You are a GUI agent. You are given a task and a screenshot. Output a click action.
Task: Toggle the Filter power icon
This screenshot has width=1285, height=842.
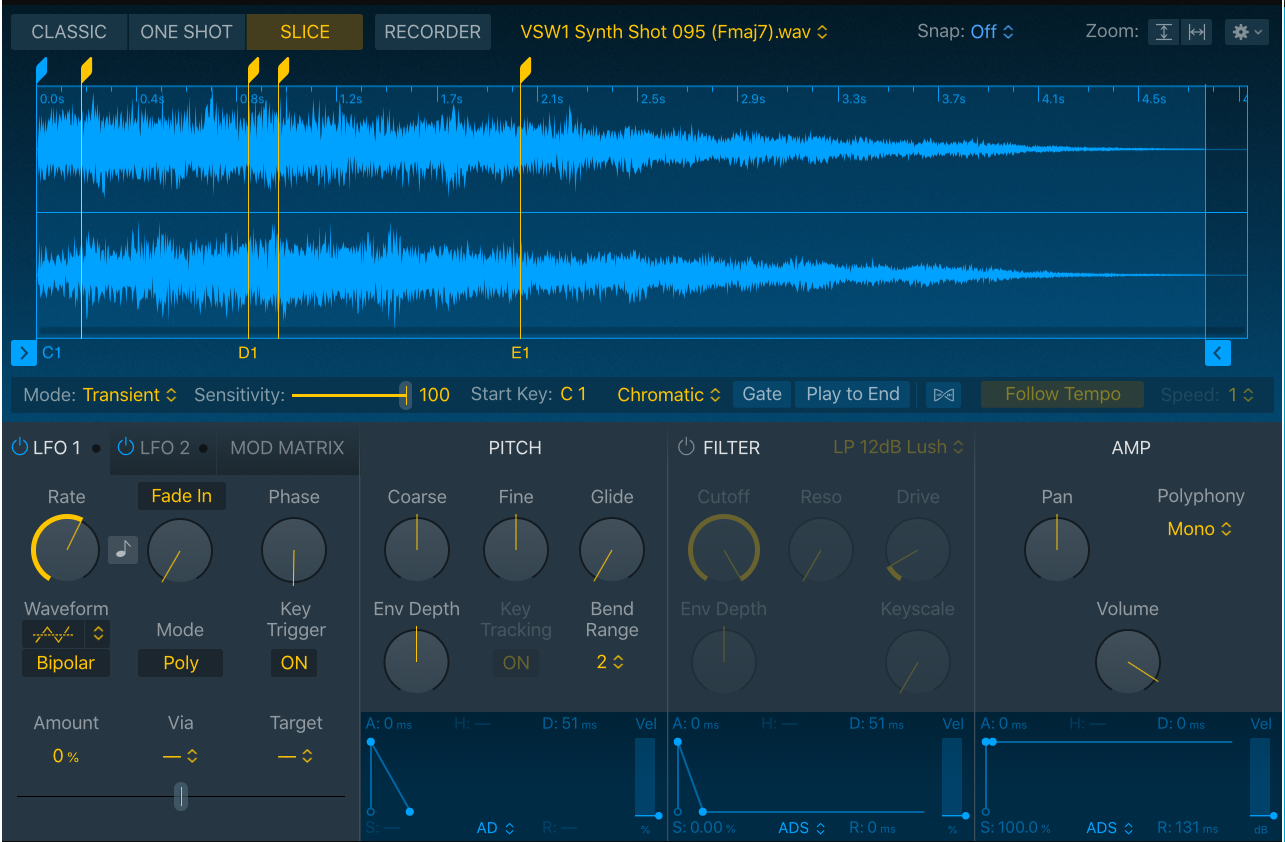point(686,448)
